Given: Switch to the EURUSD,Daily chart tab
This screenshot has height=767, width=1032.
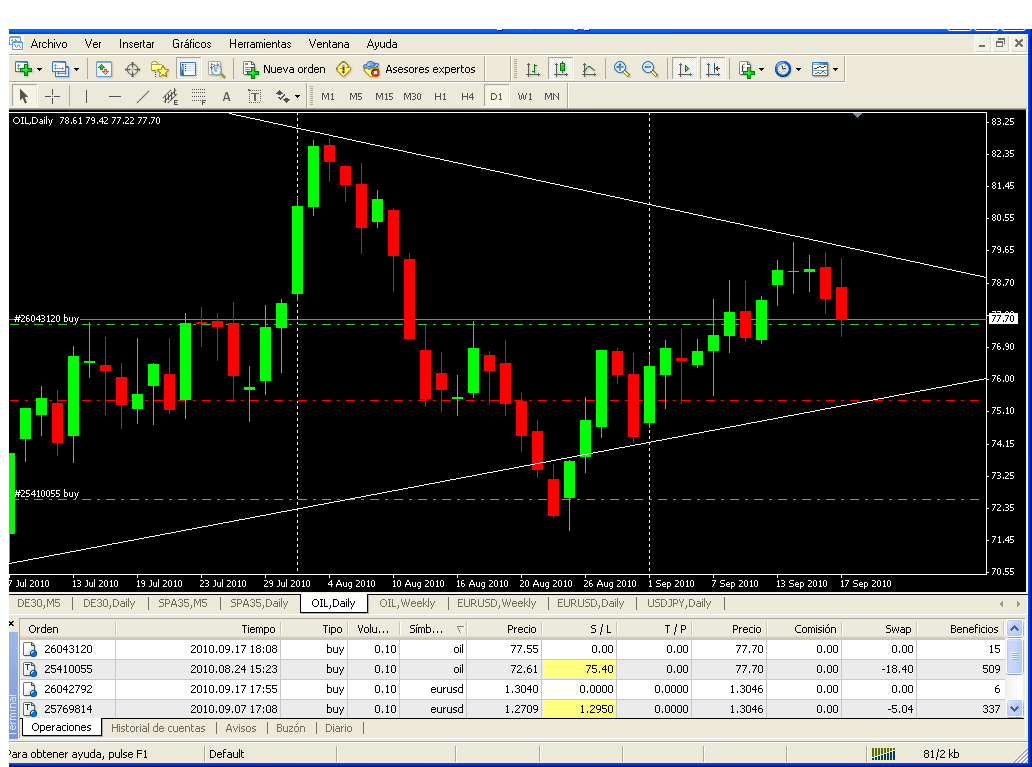Looking at the screenshot, I should [590, 603].
